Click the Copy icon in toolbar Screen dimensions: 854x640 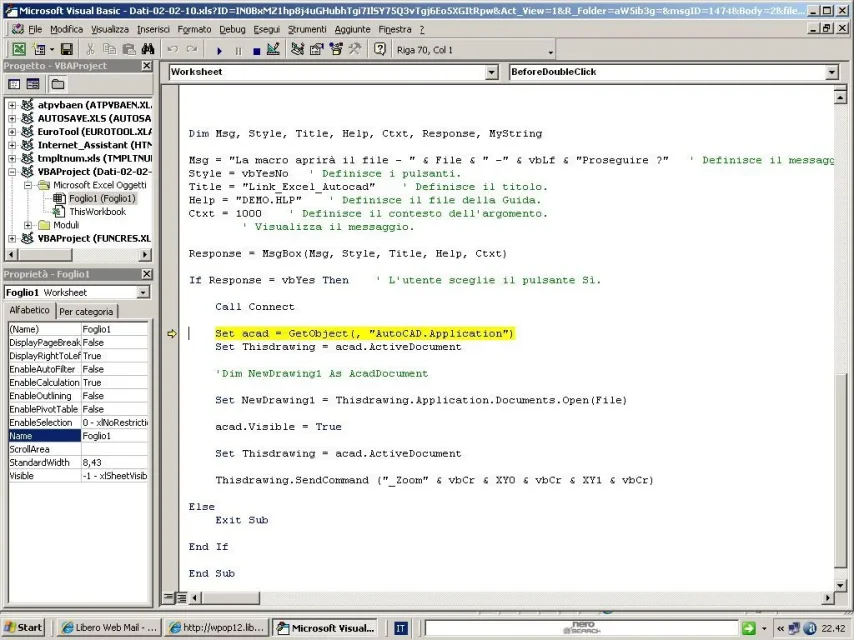coord(109,50)
